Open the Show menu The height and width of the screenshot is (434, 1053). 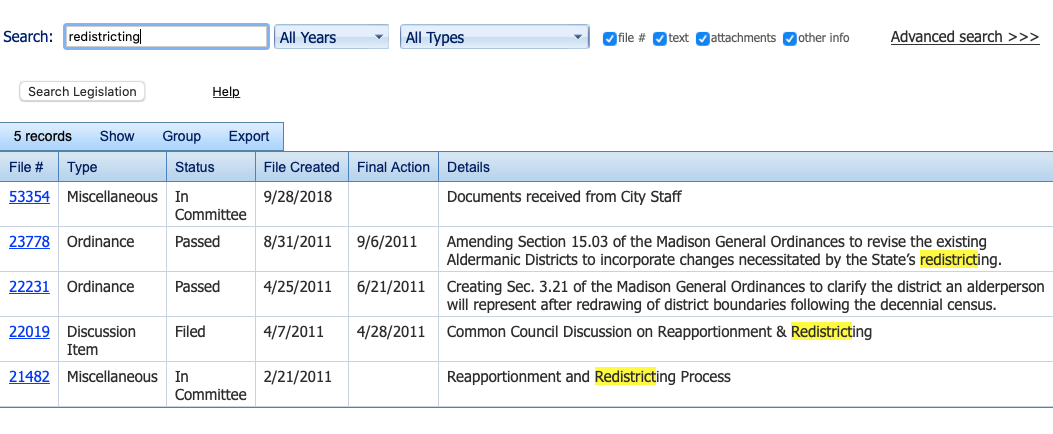click(117, 136)
